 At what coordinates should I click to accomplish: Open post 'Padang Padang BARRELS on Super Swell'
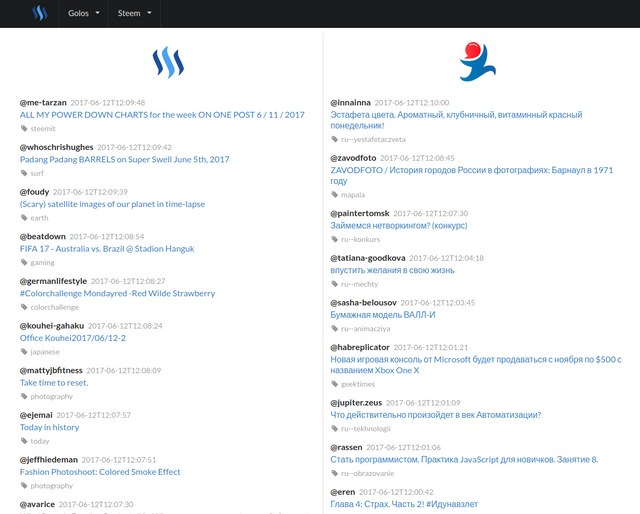coord(124,159)
